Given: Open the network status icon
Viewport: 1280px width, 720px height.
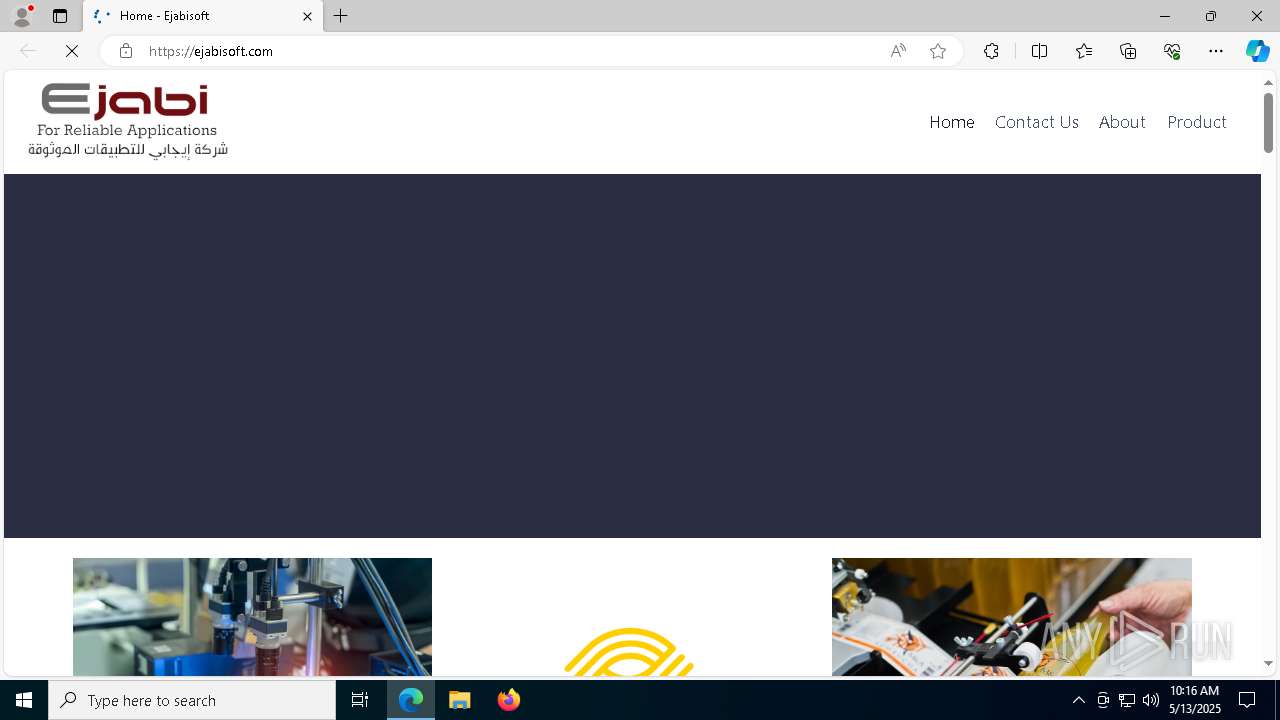Looking at the screenshot, I should (1127, 700).
